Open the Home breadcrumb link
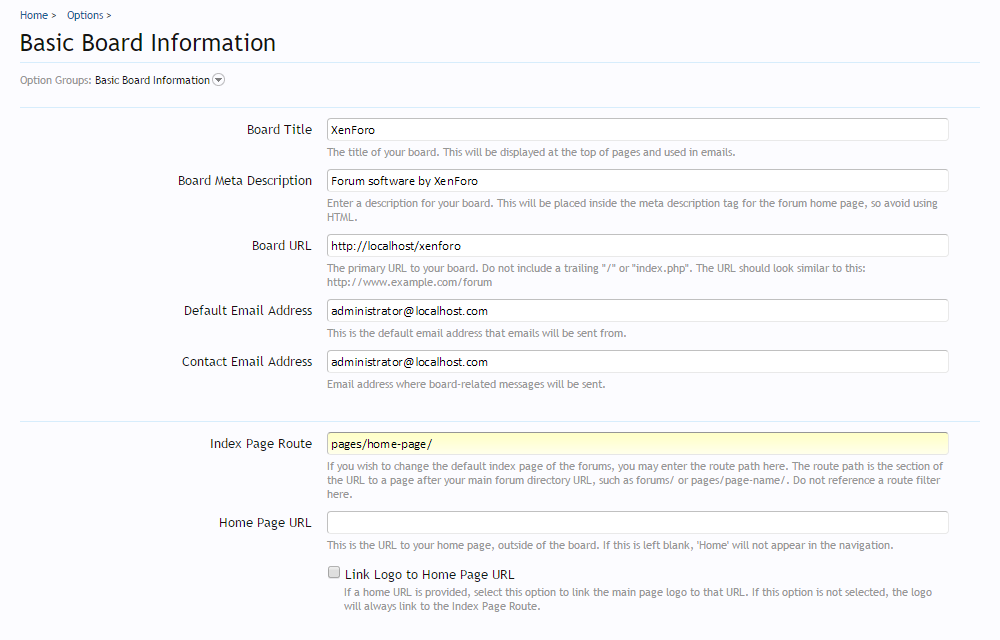The height and width of the screenshot is (640, 1000). (34, 15)
